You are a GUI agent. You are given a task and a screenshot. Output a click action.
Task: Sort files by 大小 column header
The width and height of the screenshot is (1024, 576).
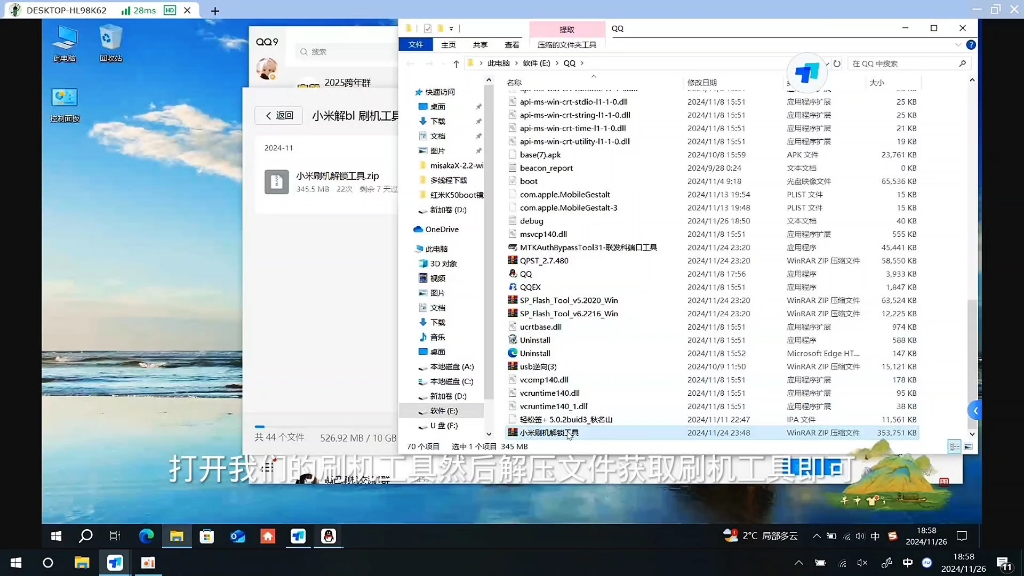pyautogui.click(x=877, y=83)
